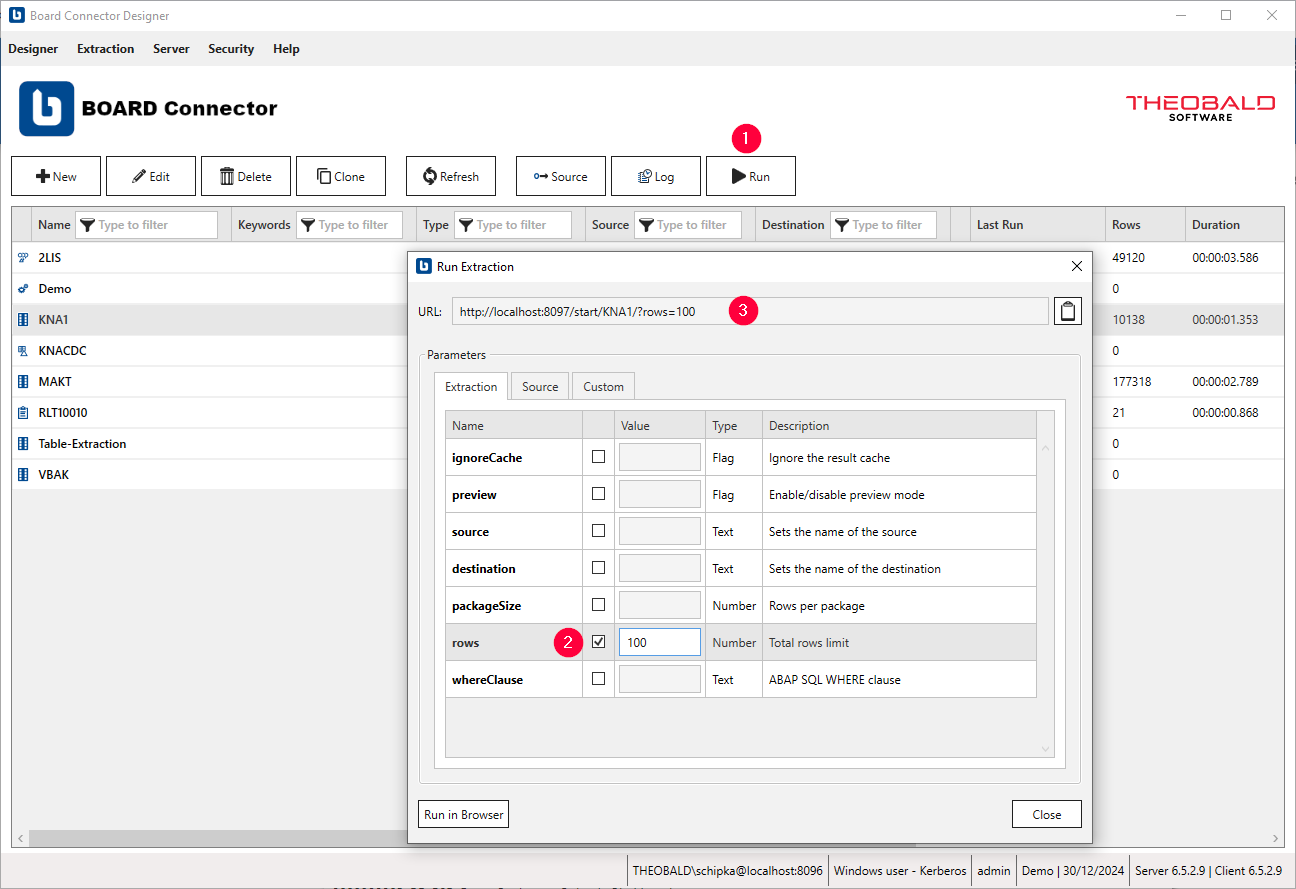Click the Rows column header
The width and height of the screenshot is (1296, 889).
coord(1145,225)
